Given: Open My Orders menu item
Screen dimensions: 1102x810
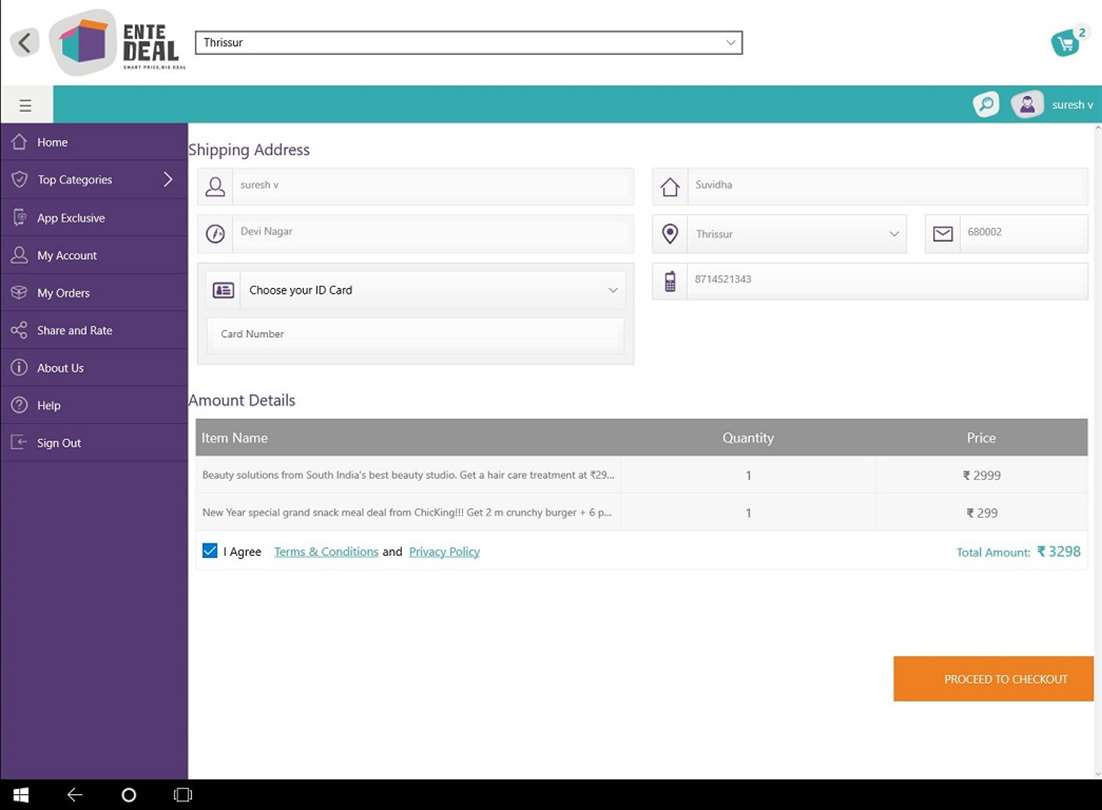Looking at the screenshot, I should [x=94, y=292].
